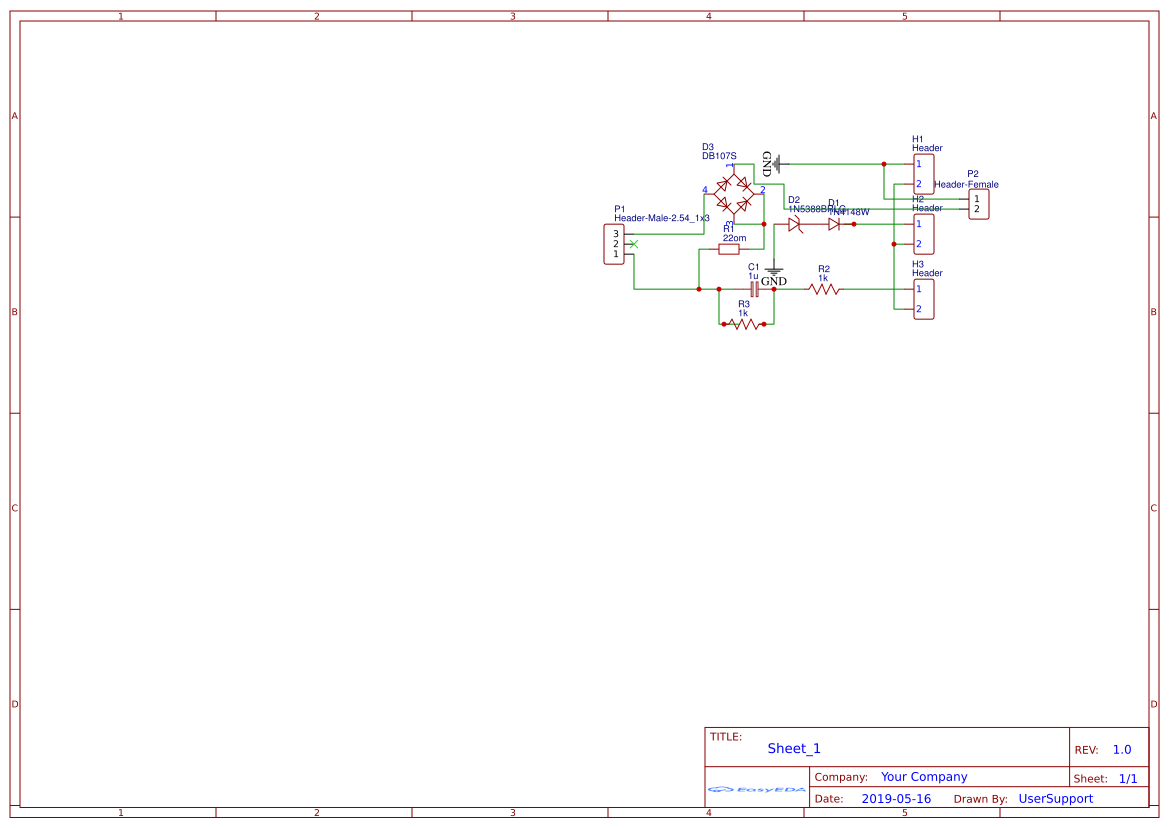The width and height of the screenshot is (1169, 828).
Task: Click the GND symbol below D2
Action: 773,271
